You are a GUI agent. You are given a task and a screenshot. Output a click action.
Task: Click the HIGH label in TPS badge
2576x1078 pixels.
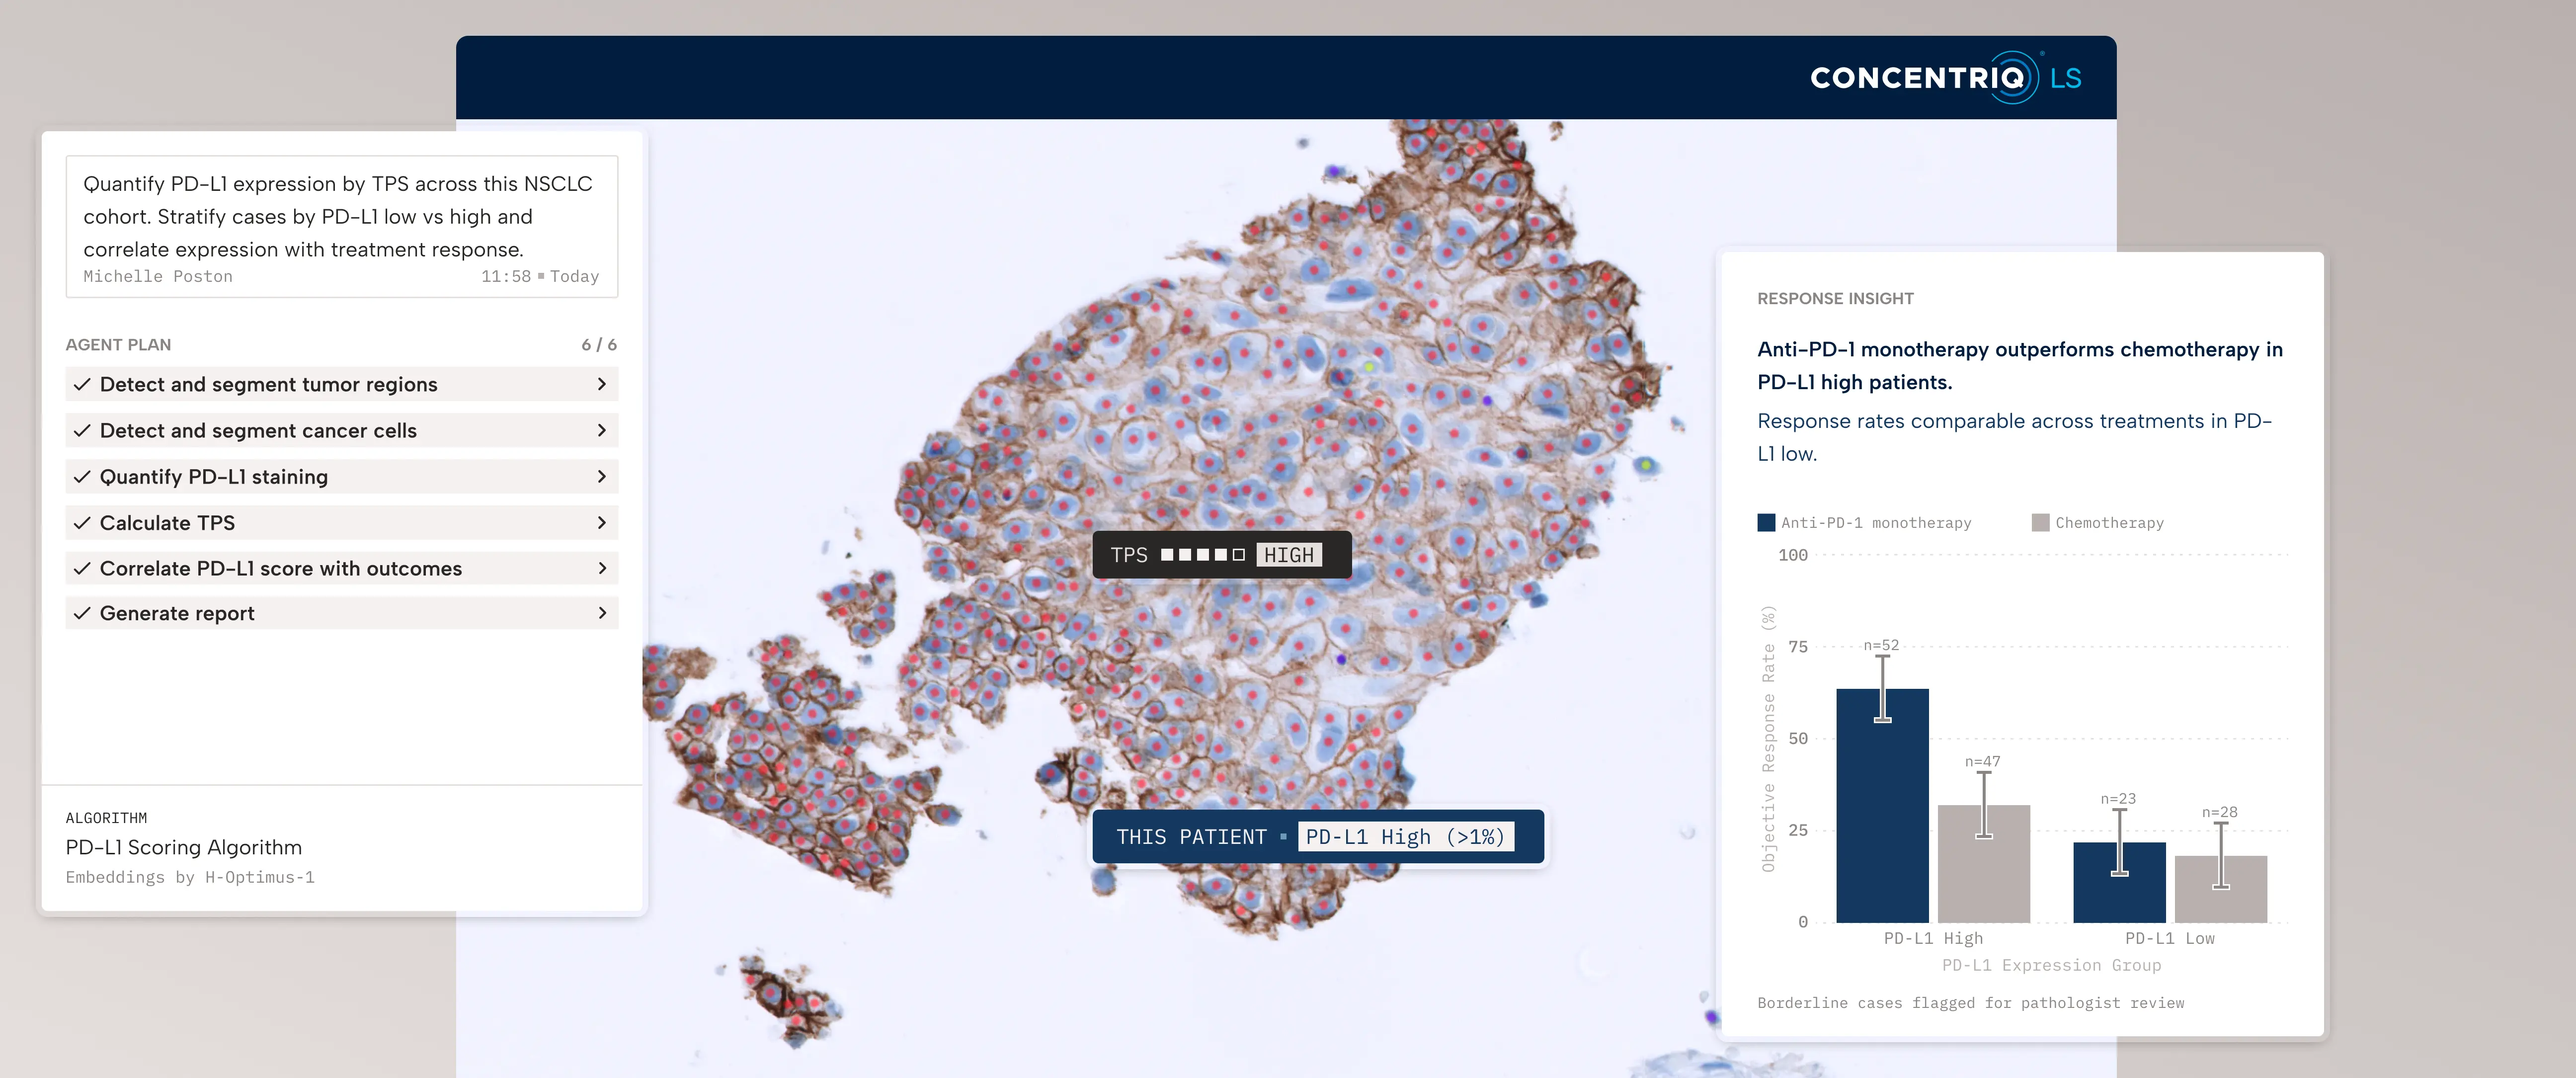click(1289, 555)
